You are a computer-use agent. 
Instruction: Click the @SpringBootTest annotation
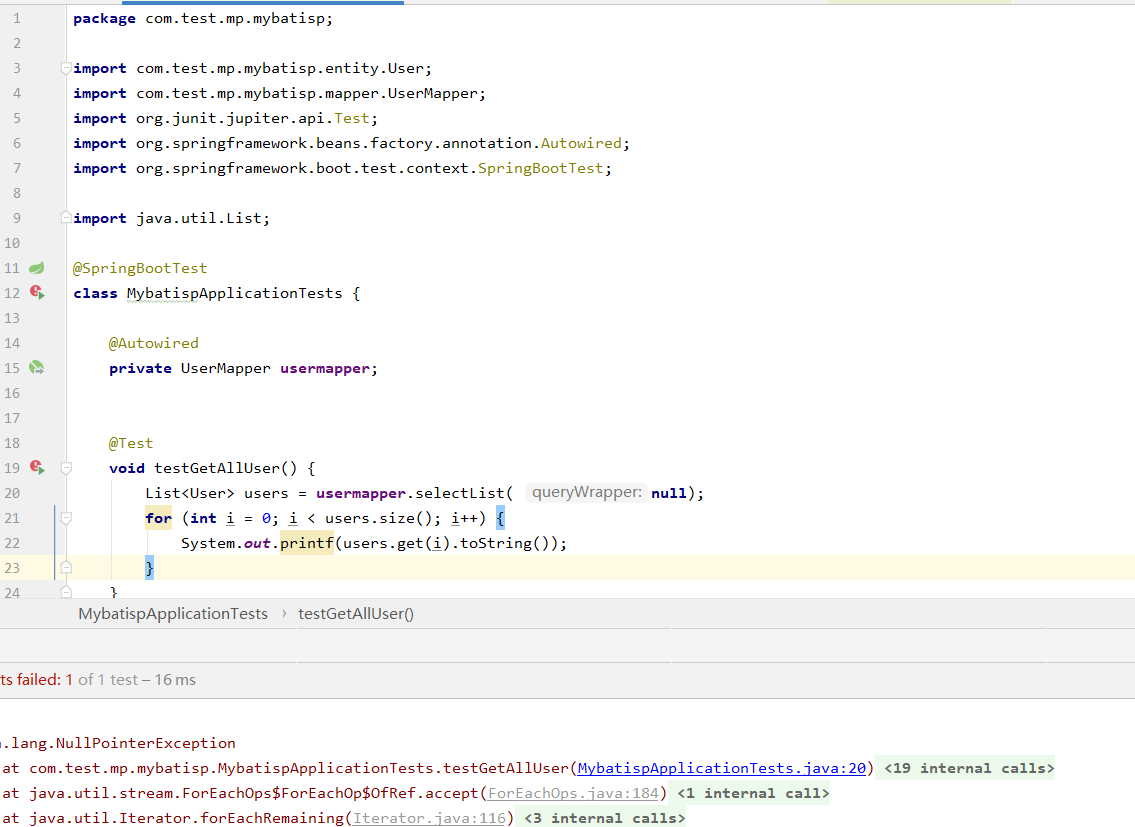coord(140,268)
